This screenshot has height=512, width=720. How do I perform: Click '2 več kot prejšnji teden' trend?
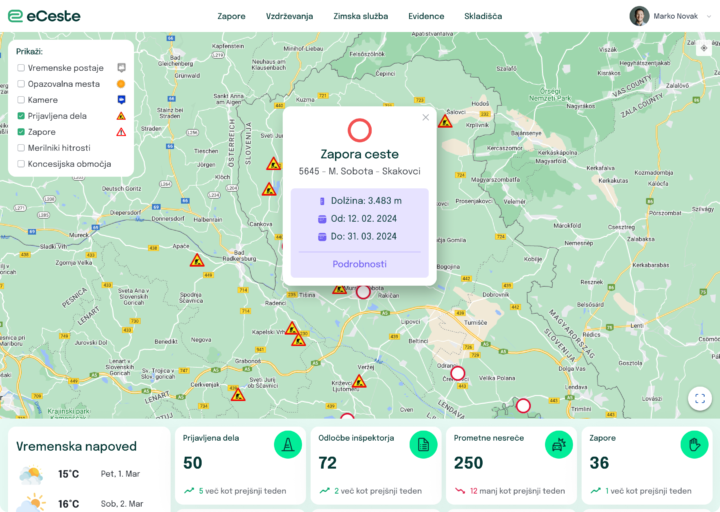371,491
